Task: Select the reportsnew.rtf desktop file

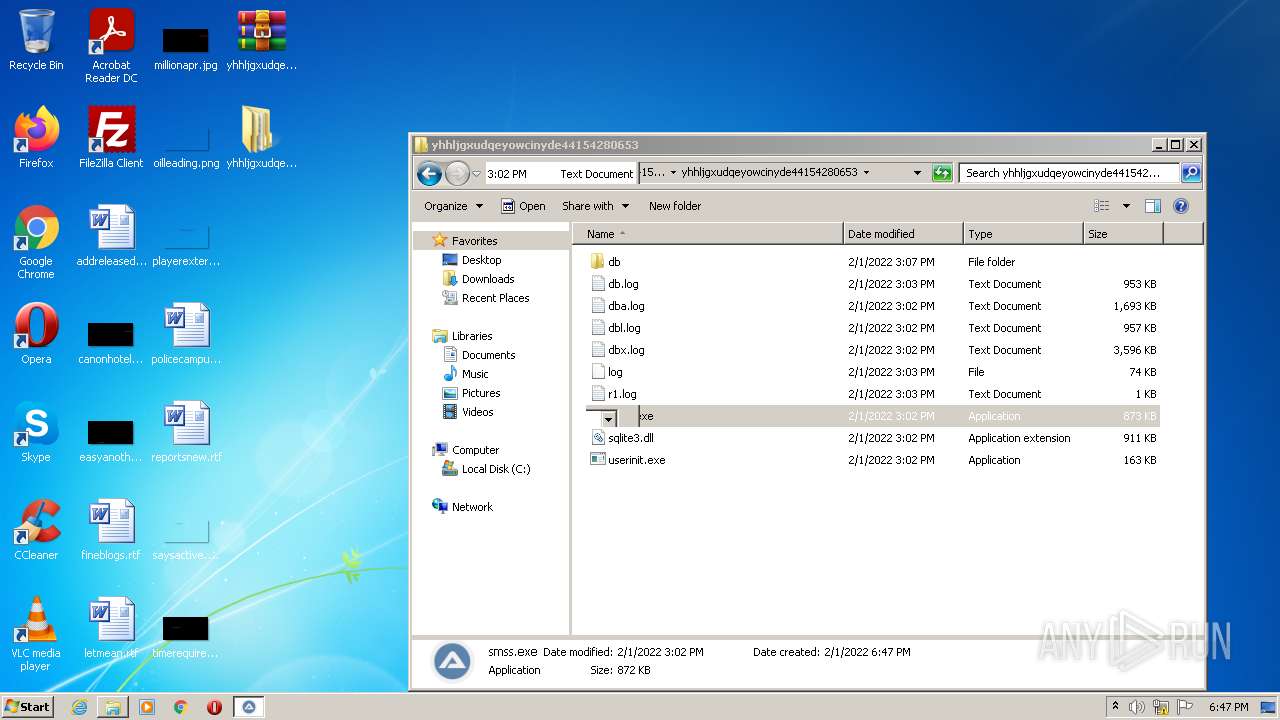Action: (x=186, y=432)
